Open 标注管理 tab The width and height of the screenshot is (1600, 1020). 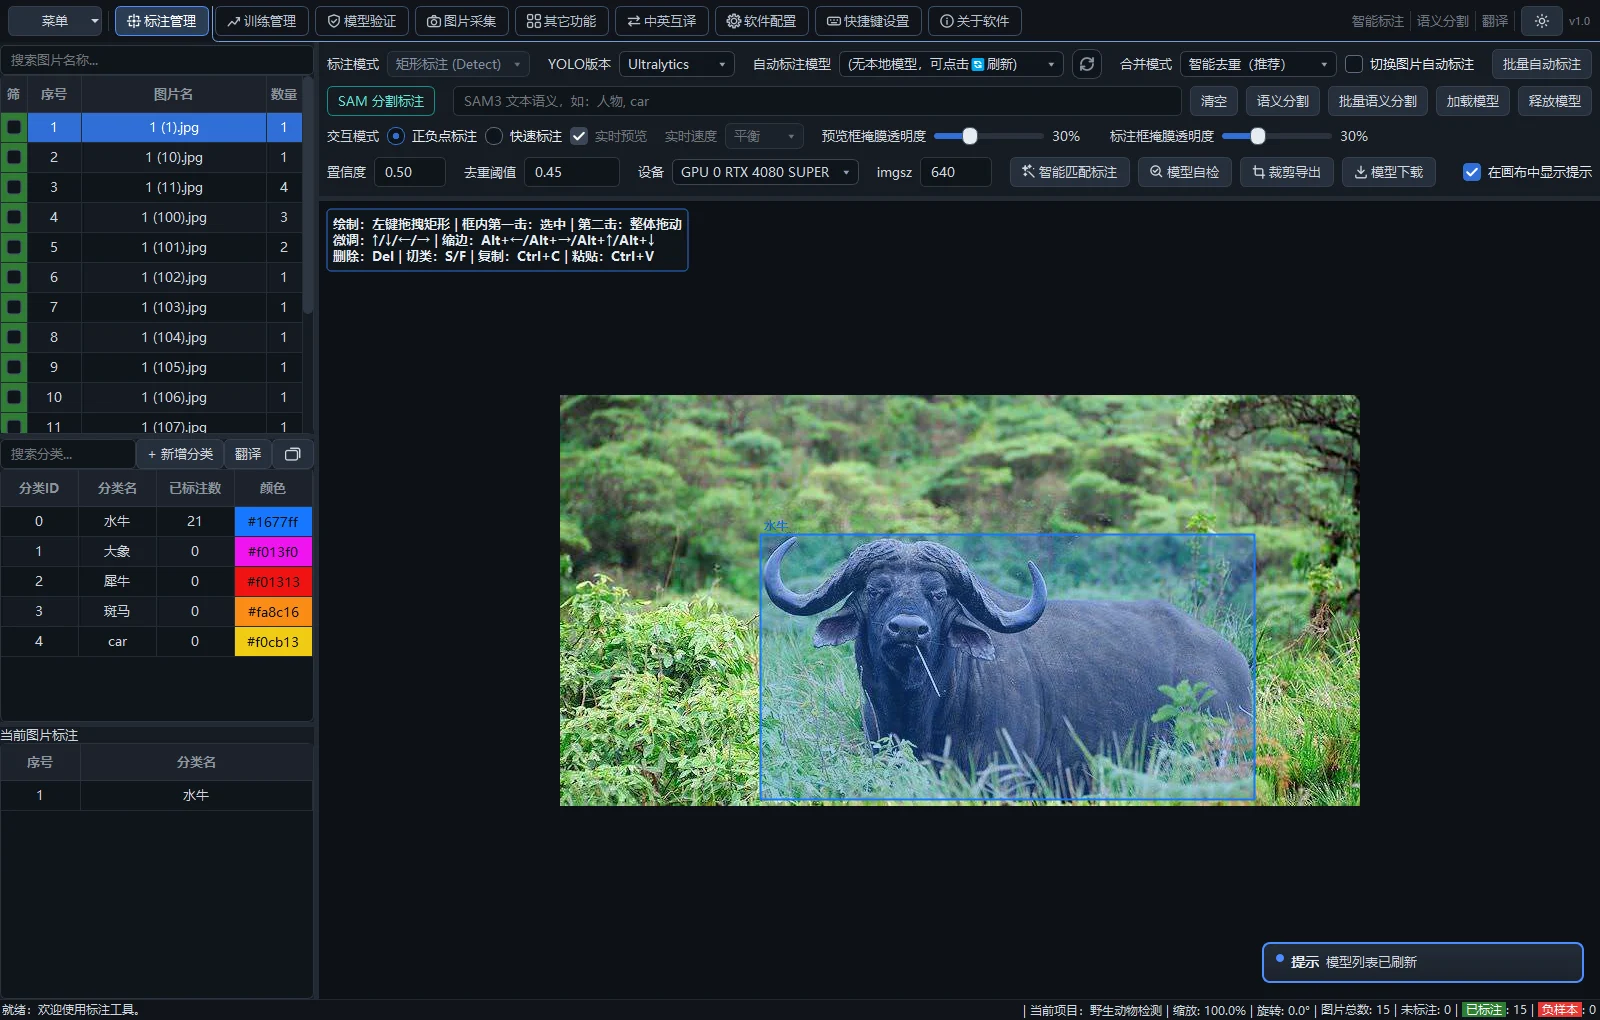click(162, 21)
